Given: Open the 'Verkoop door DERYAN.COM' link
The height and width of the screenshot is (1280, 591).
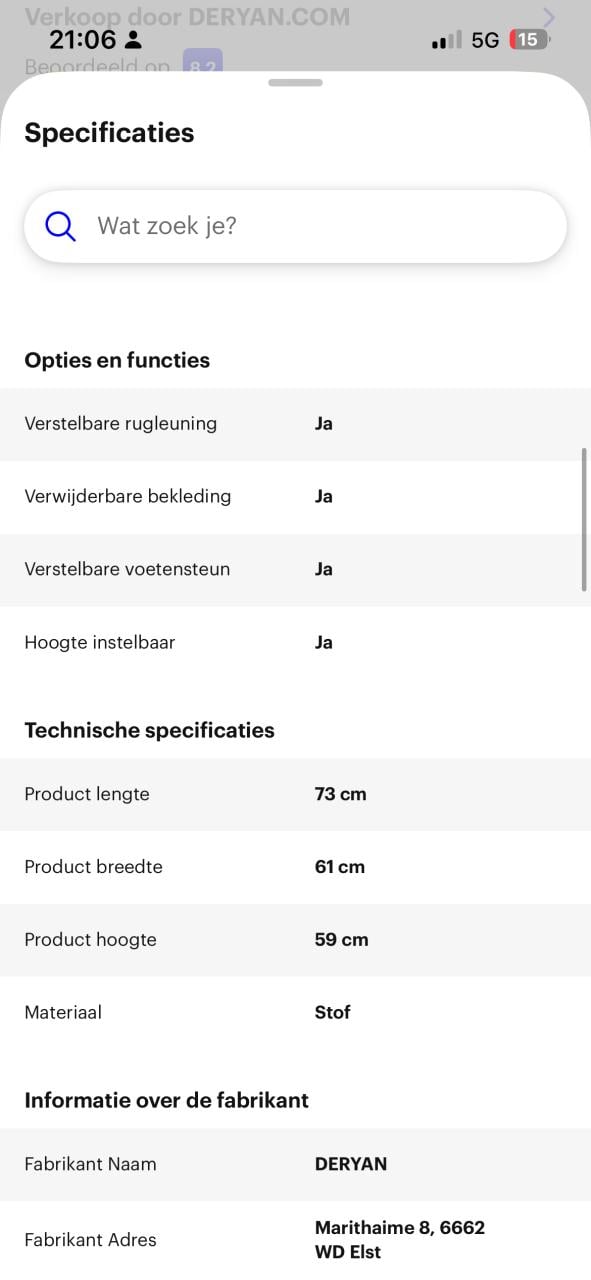Looking at the screenshot, I should pos(187,17).
